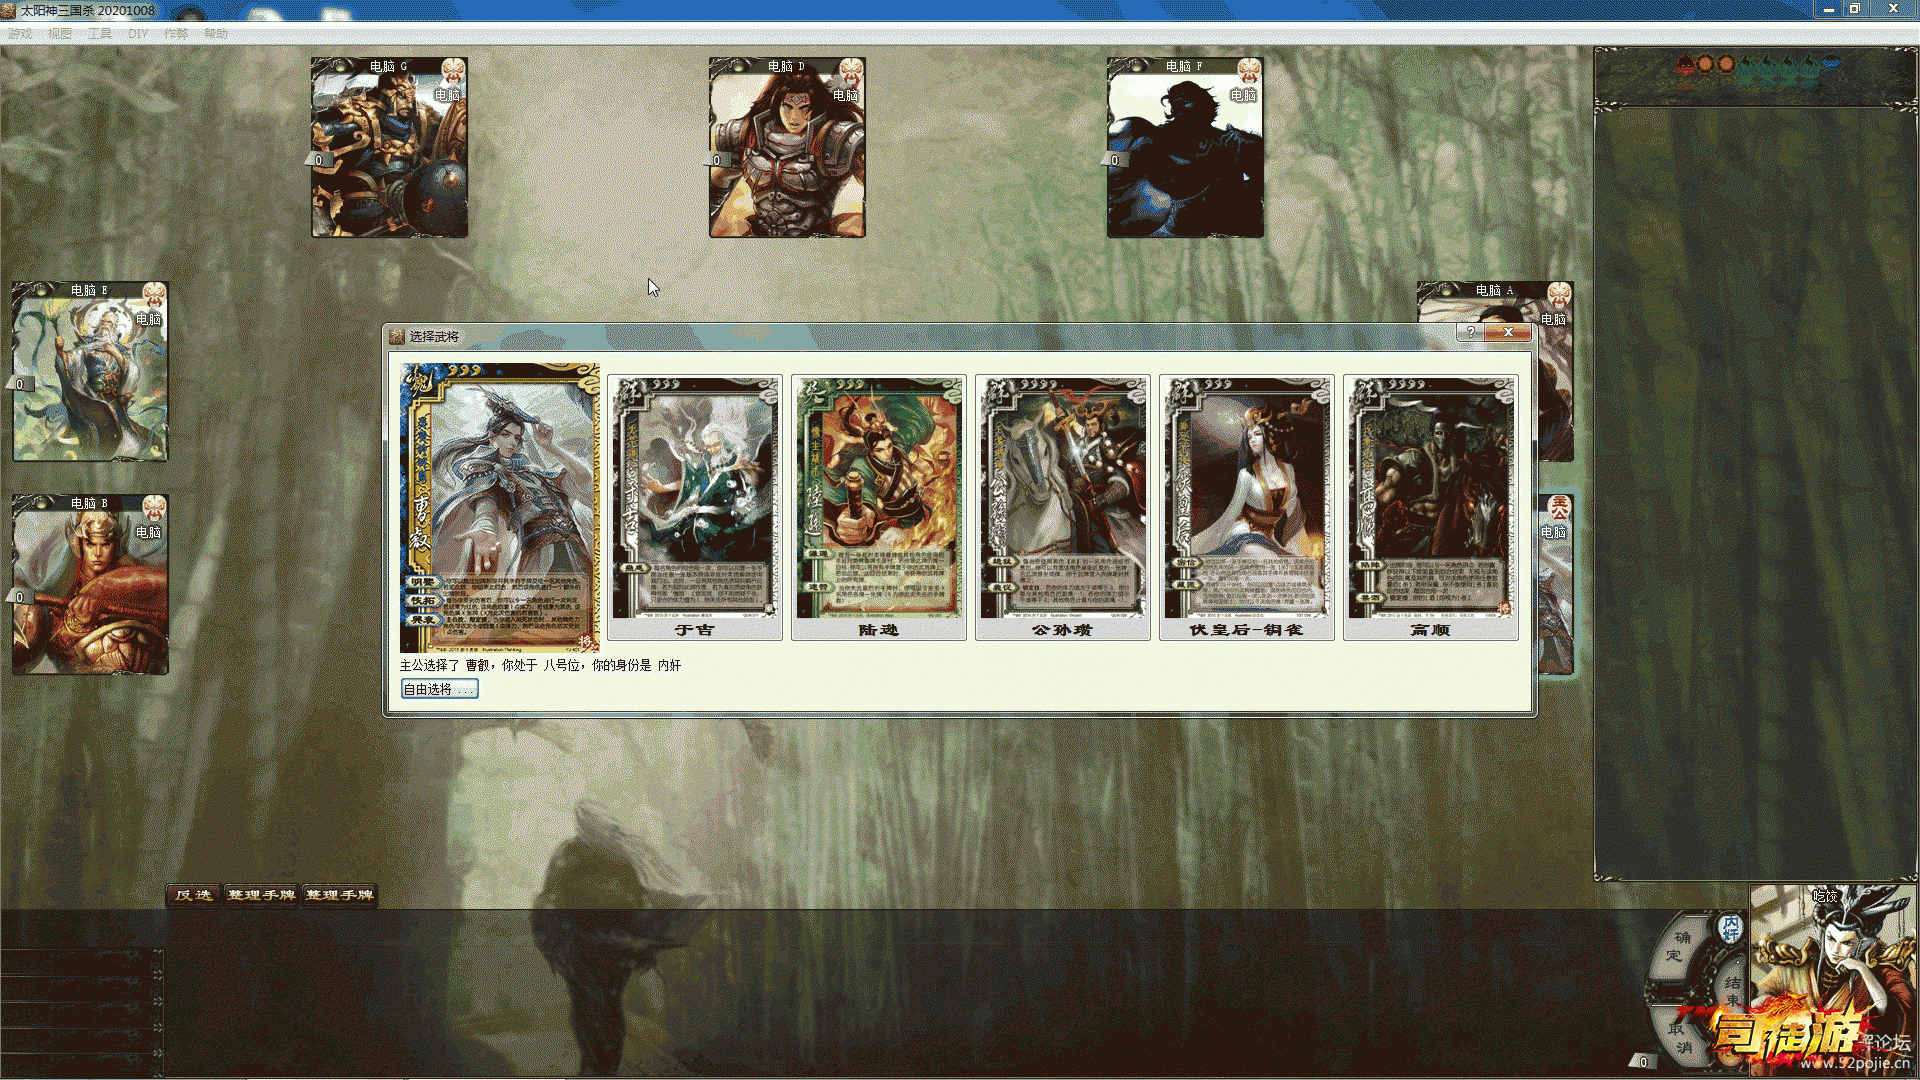Image resolution: width=1920 pixels, height=1080 pixels.
Task: Open the 作弊 menu
Action: point(176,33)
